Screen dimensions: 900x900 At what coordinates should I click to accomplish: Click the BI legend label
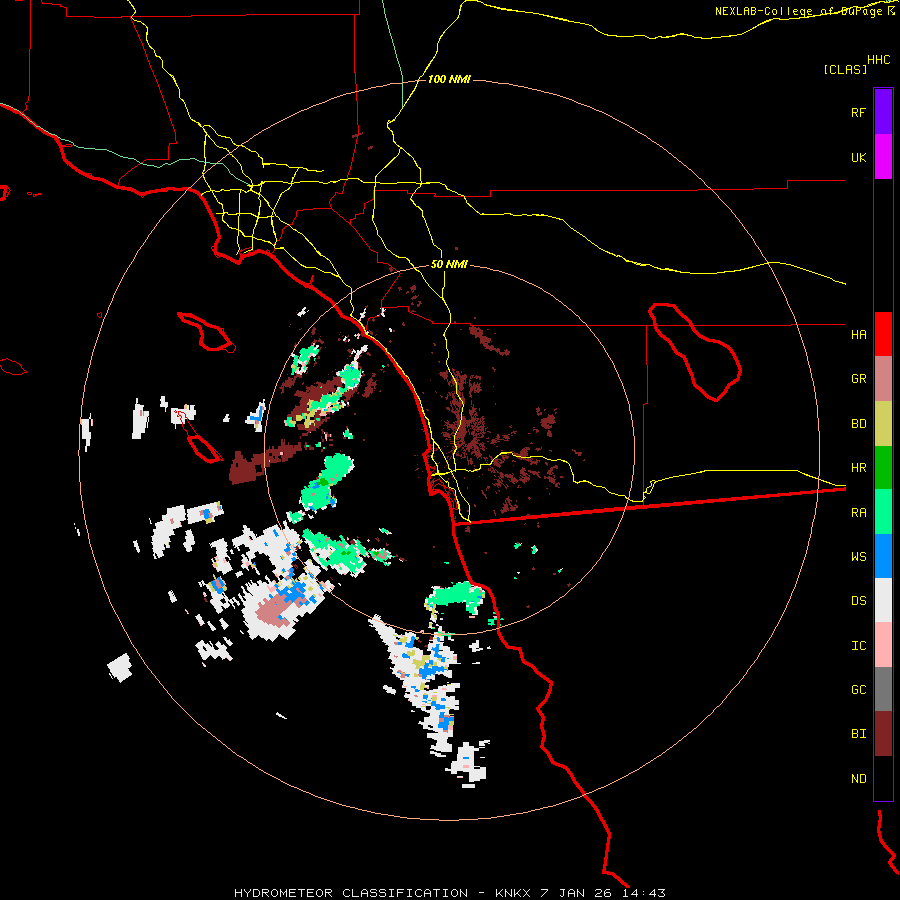tap(858, 734)
